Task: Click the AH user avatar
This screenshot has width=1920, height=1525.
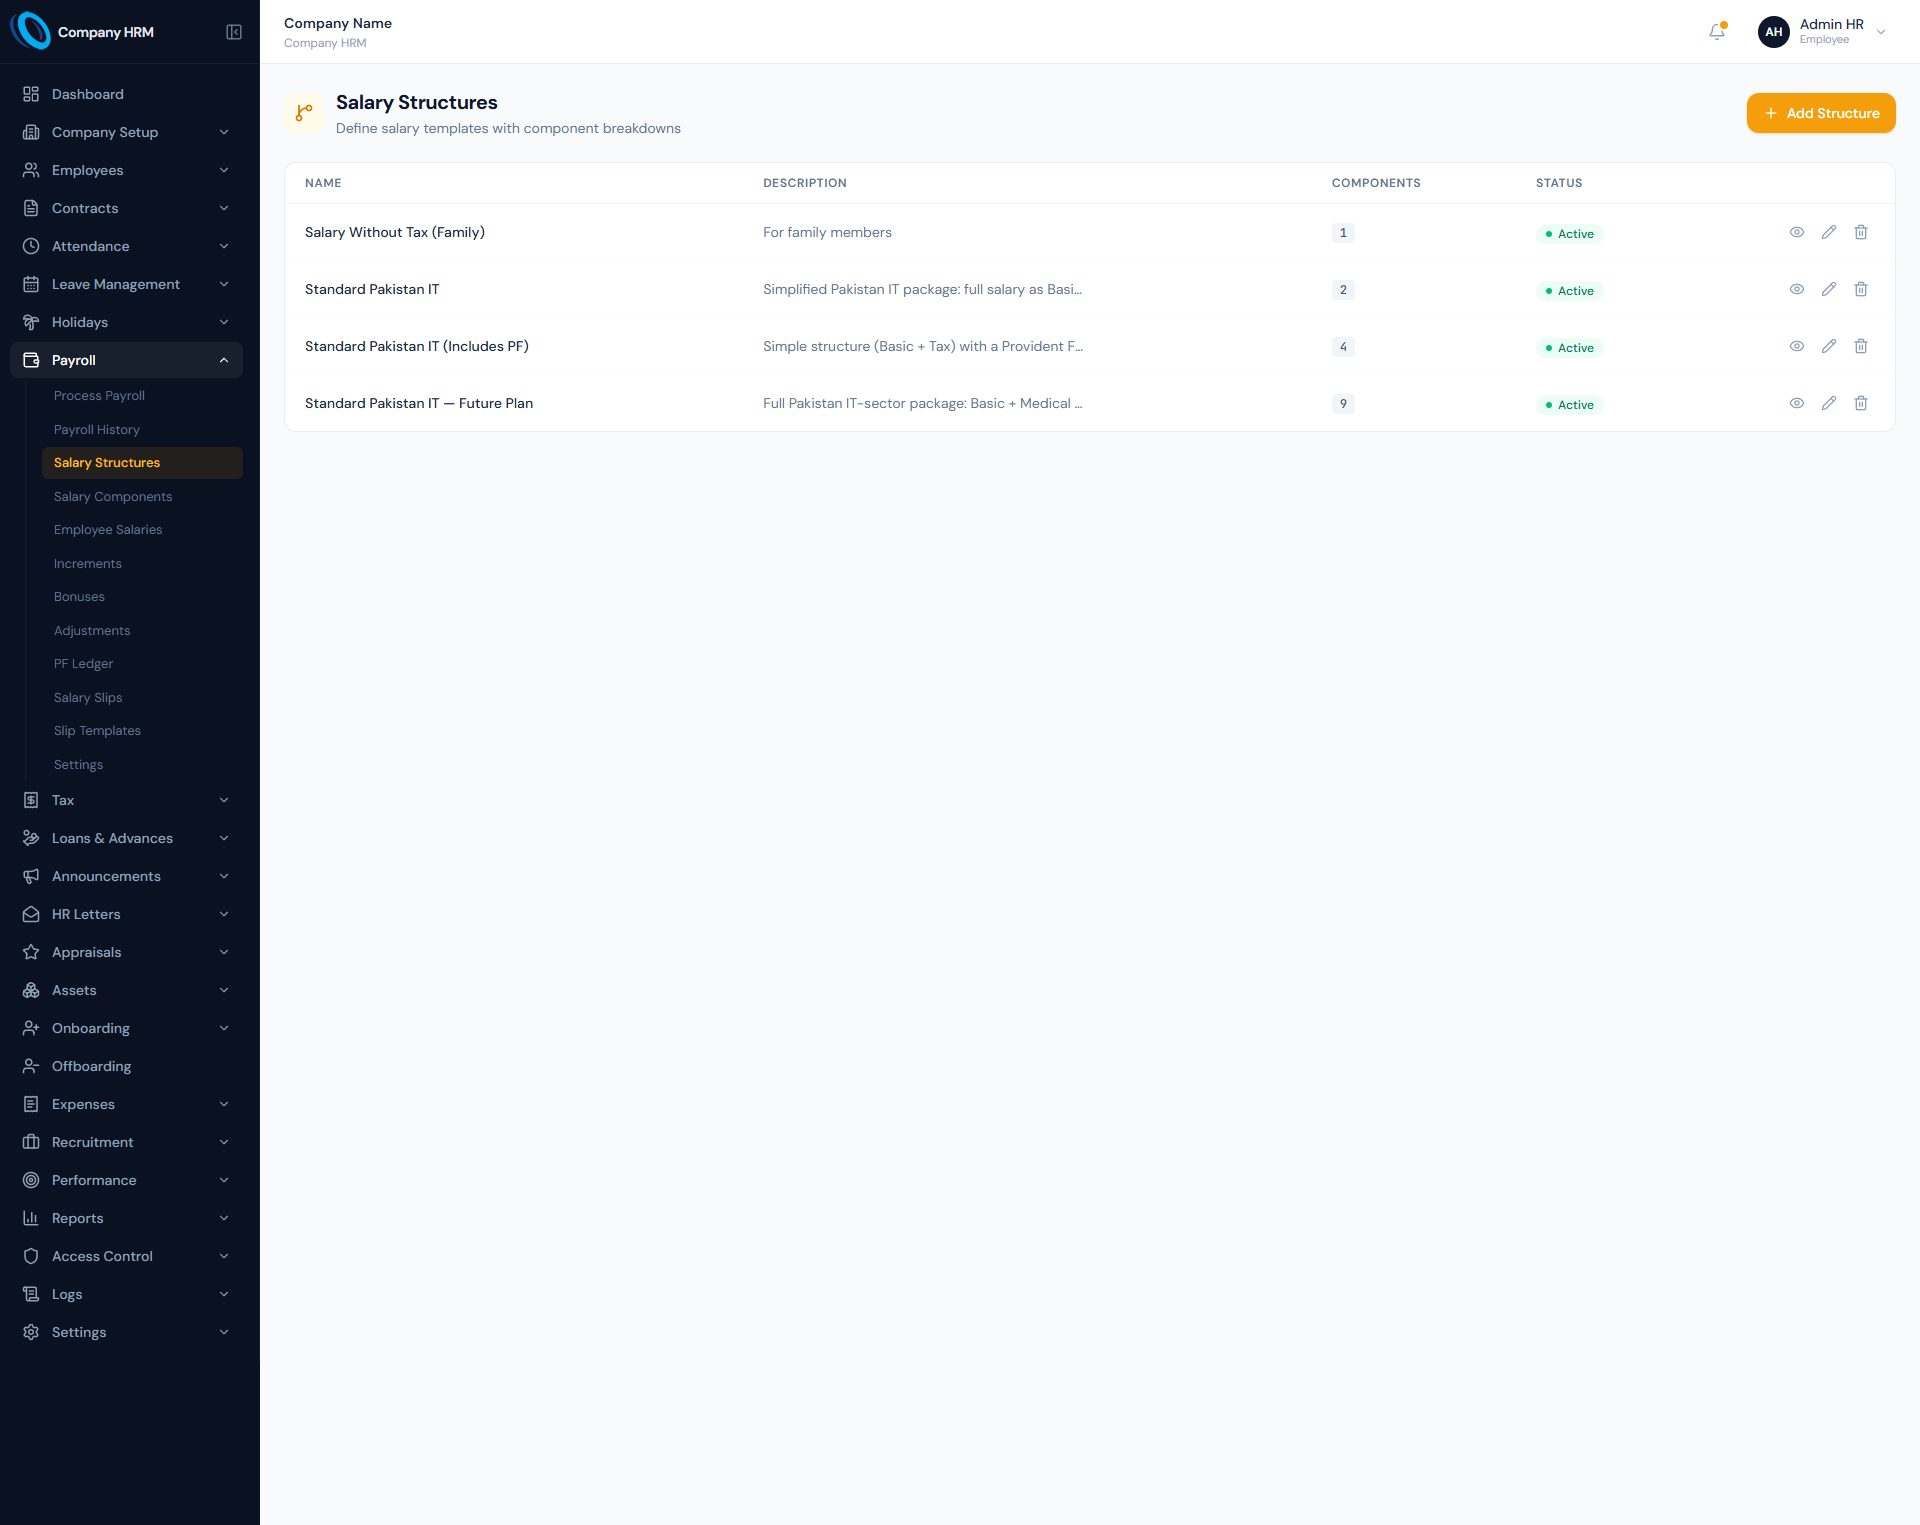Action: [x=1773, y=32]
